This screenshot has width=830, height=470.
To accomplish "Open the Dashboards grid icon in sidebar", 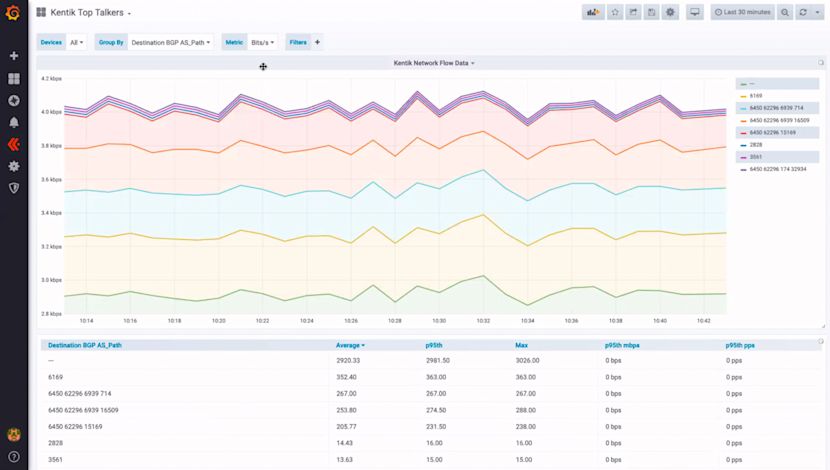I will point(14,79).
